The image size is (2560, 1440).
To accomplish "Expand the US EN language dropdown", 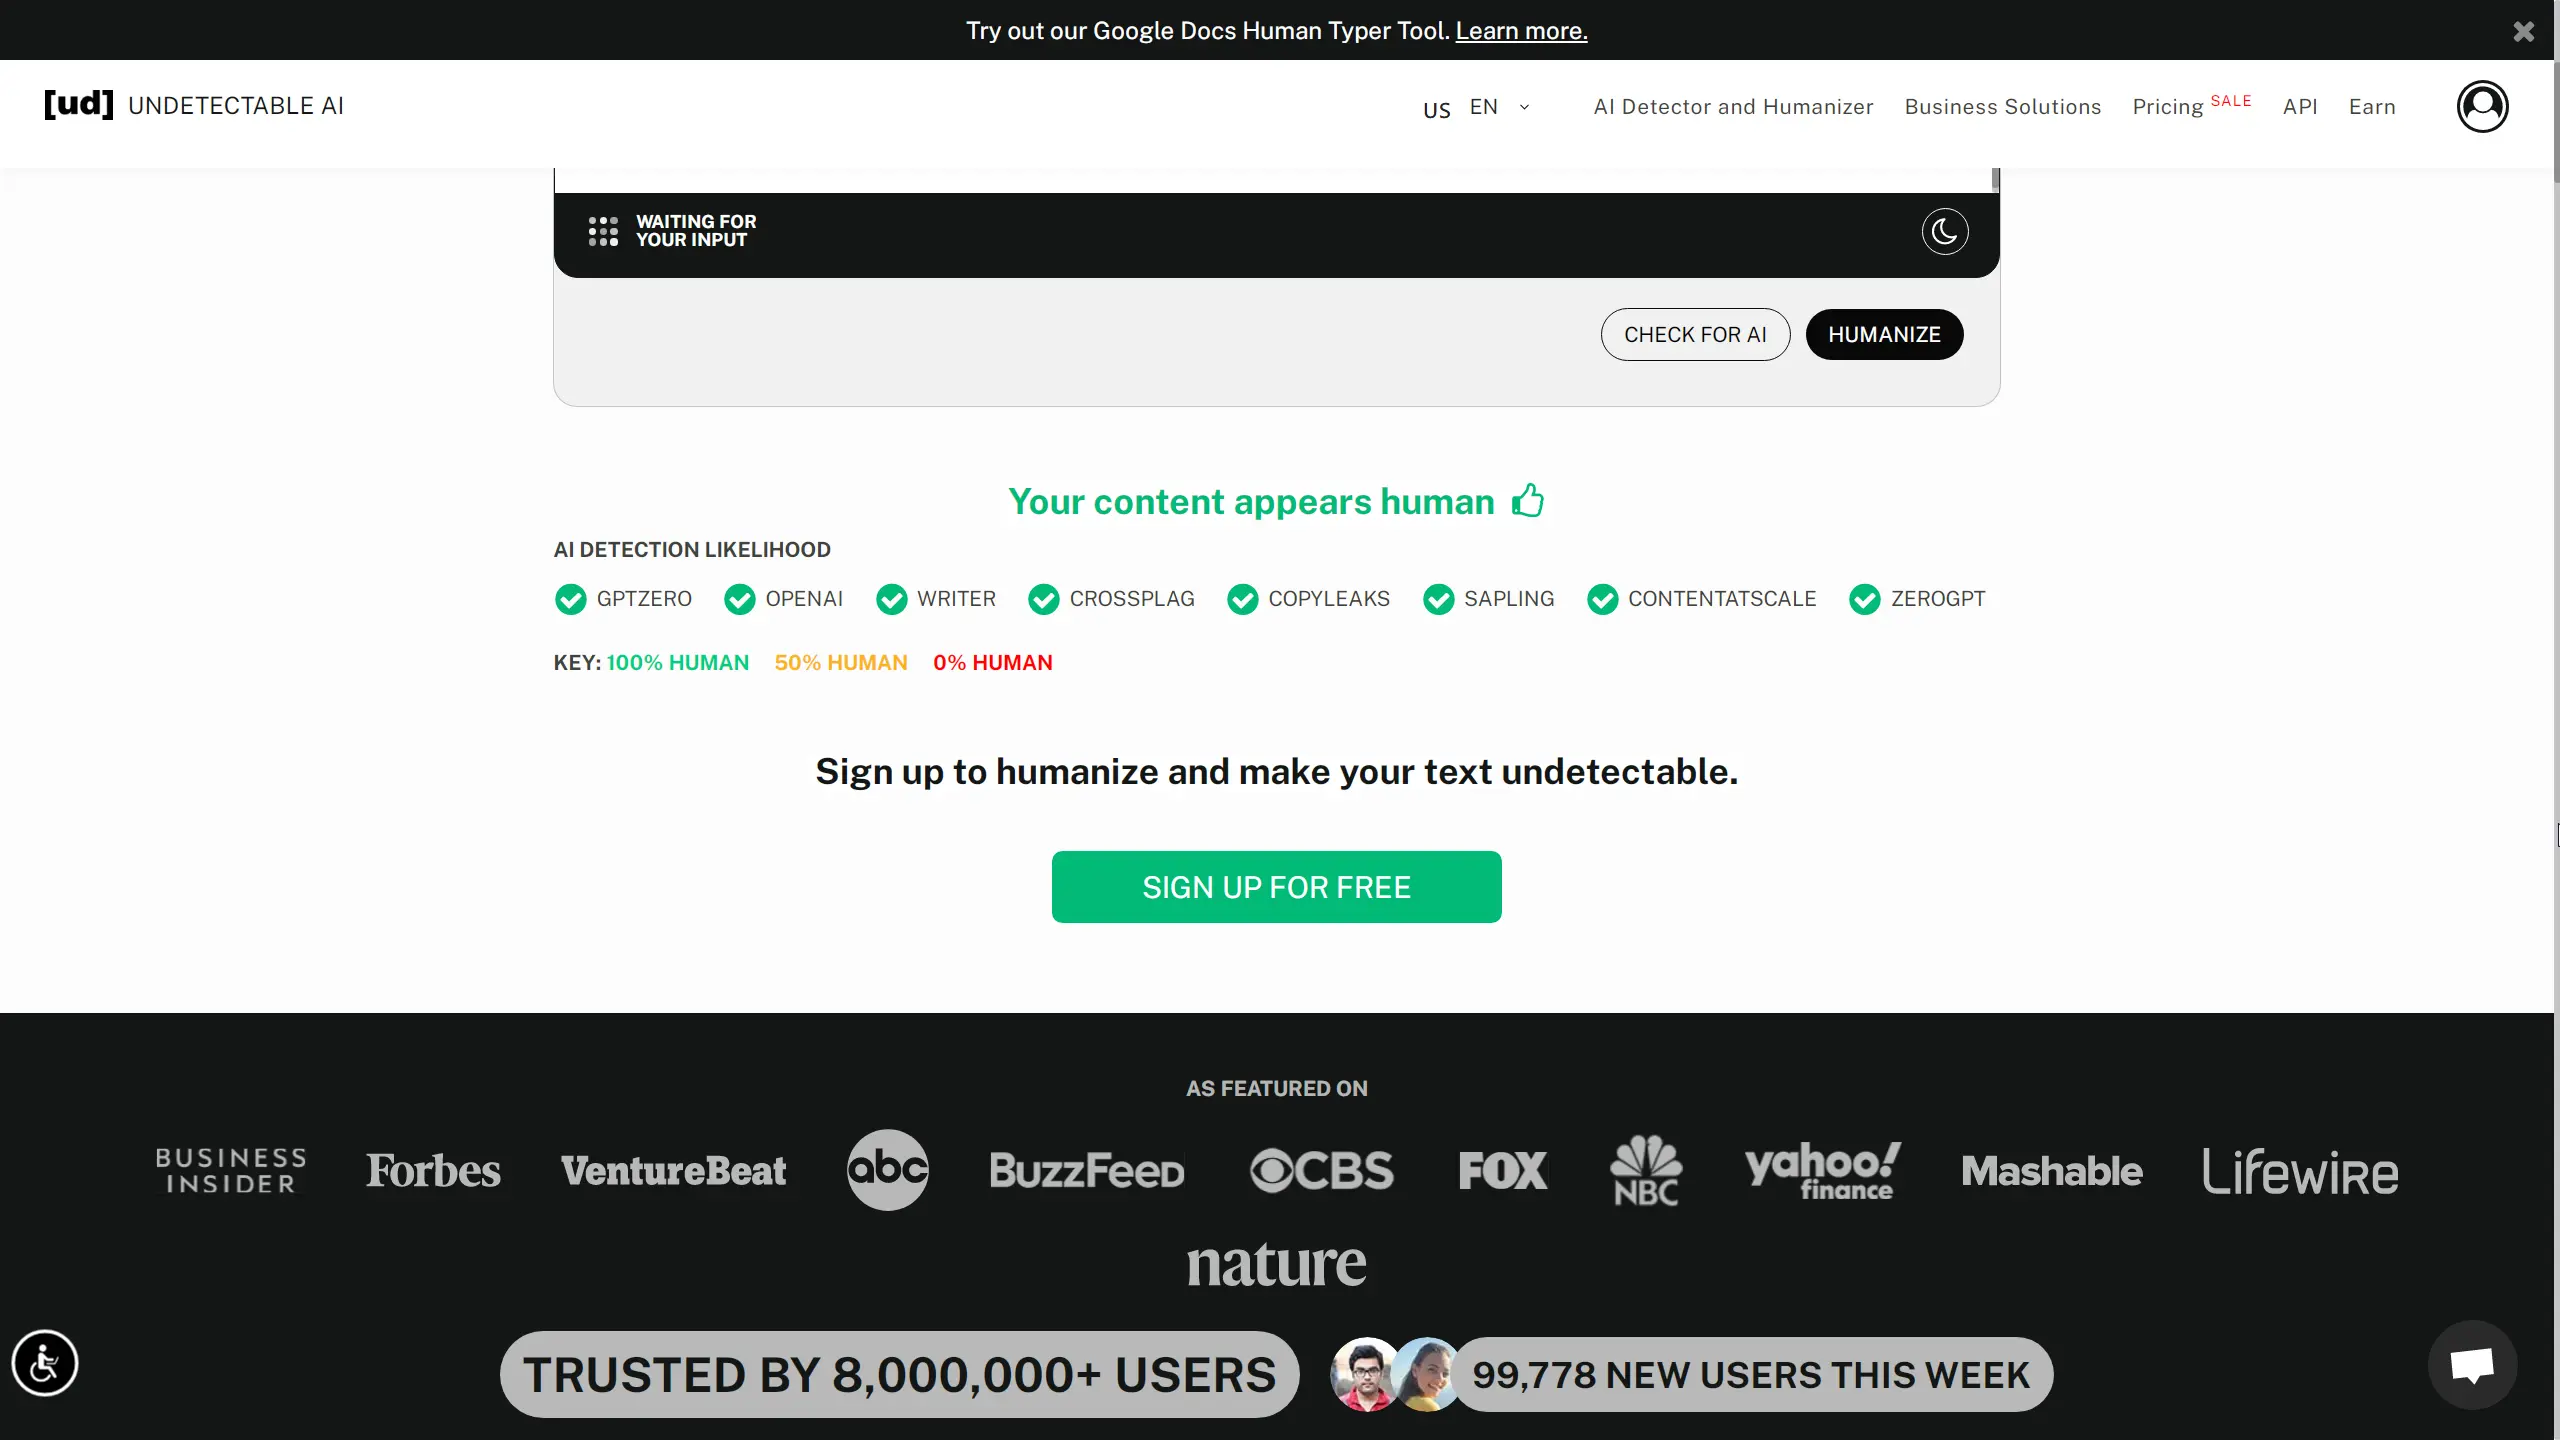I will pyautogui.click(x=1477, y=107).
